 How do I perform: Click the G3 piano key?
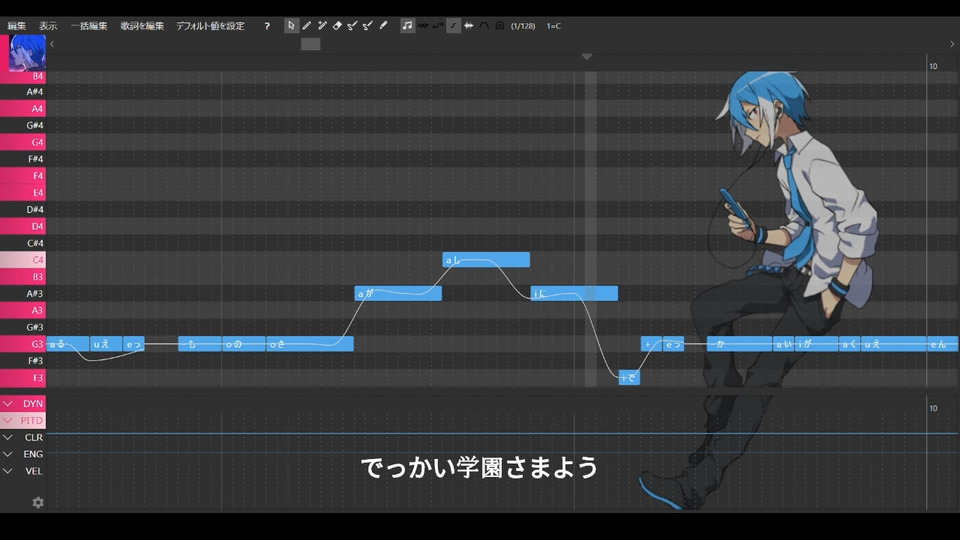(x=23, y=344)
